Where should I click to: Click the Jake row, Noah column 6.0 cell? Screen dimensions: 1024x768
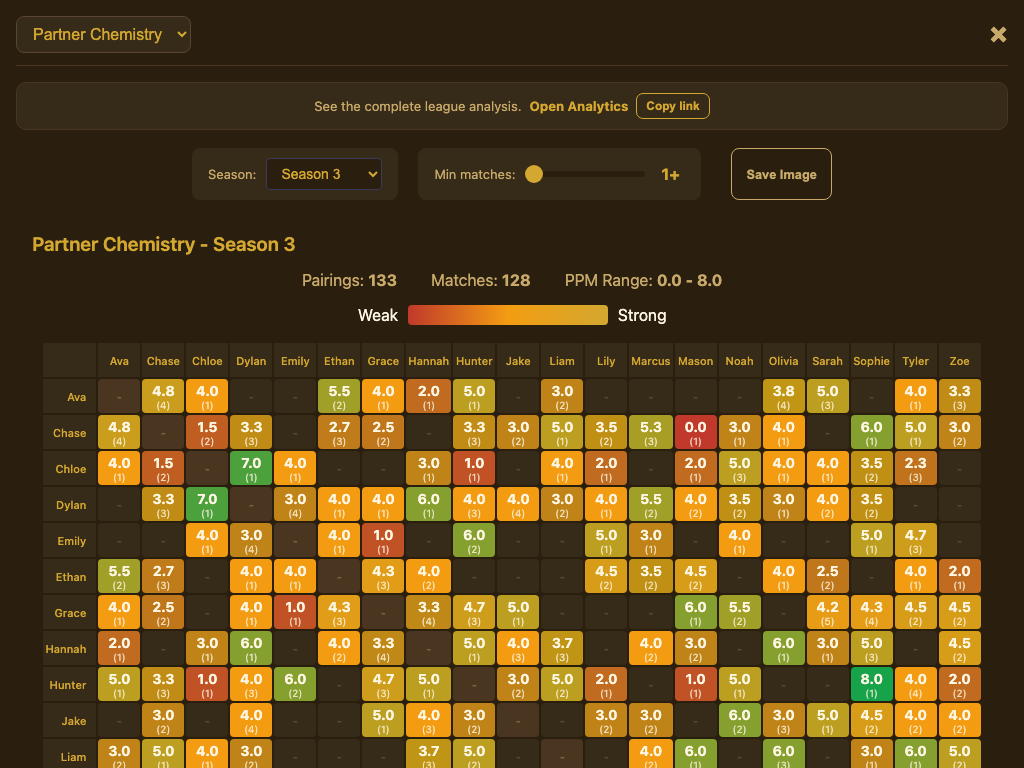[739, 720]
